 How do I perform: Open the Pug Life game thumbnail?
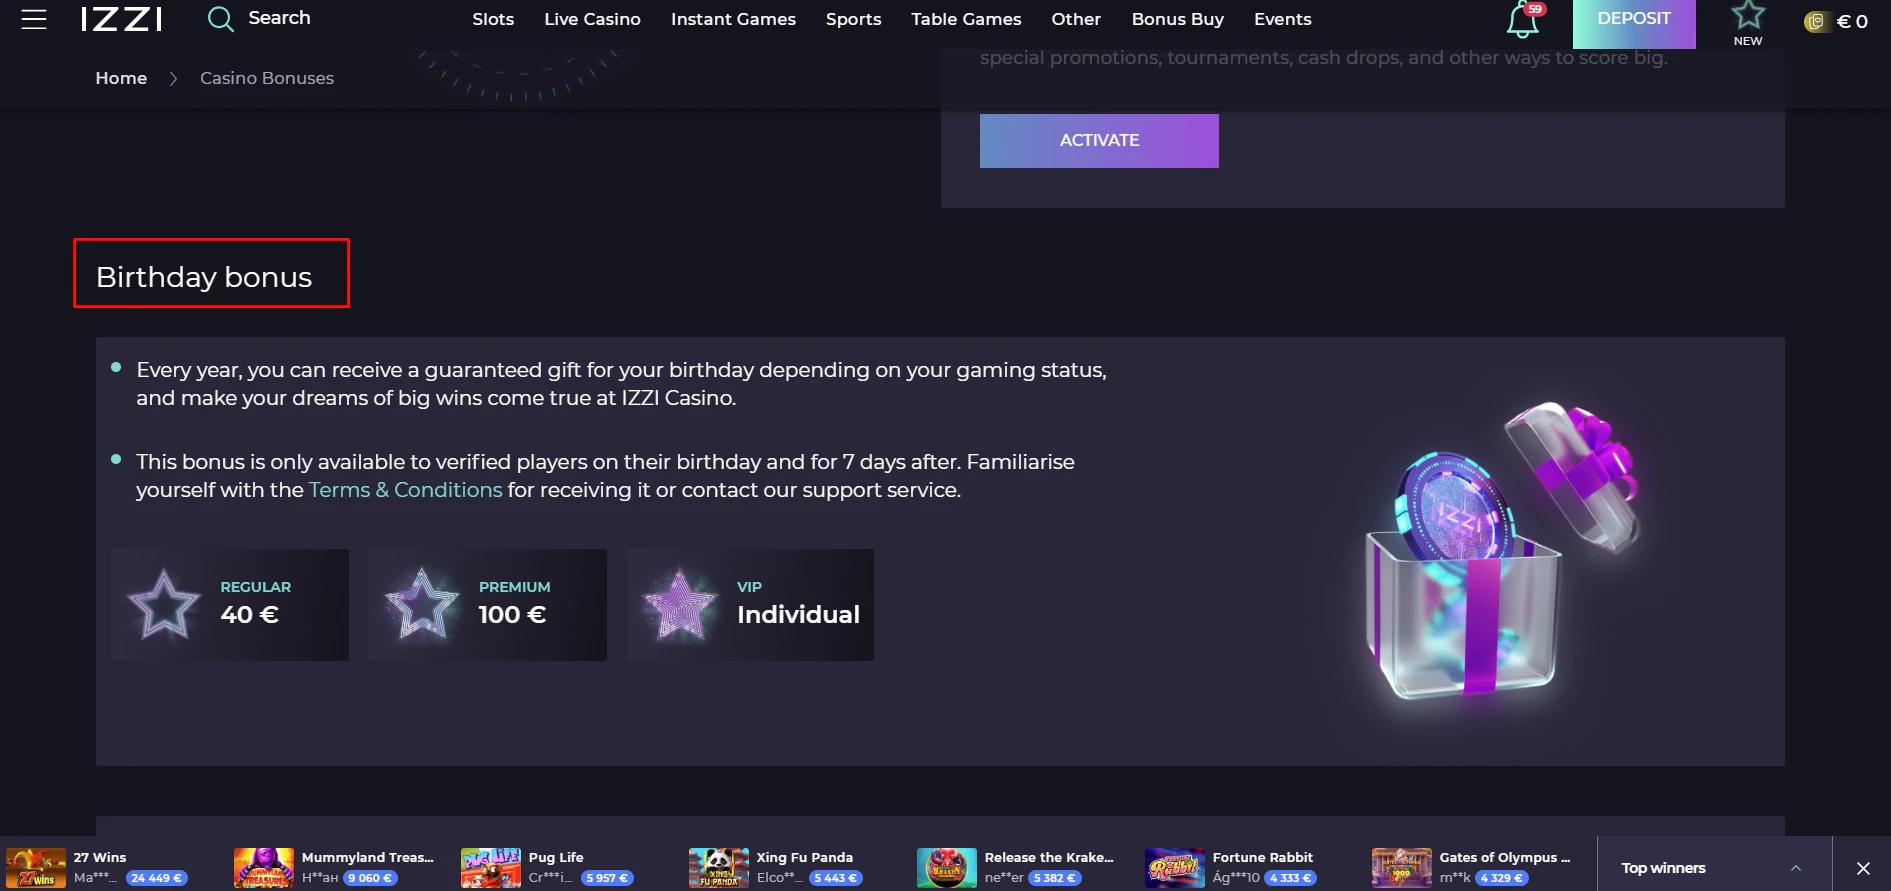(491, 868)
